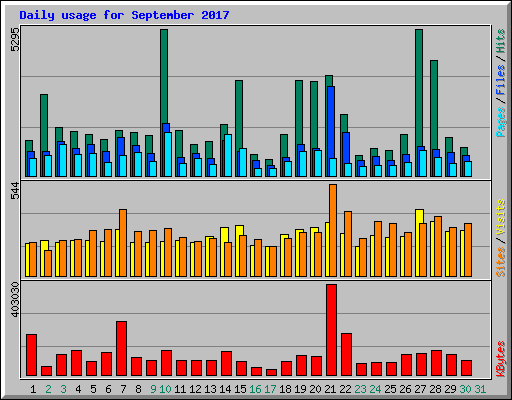Click day label 23 on the x-axis

click(x=360, y=389)
